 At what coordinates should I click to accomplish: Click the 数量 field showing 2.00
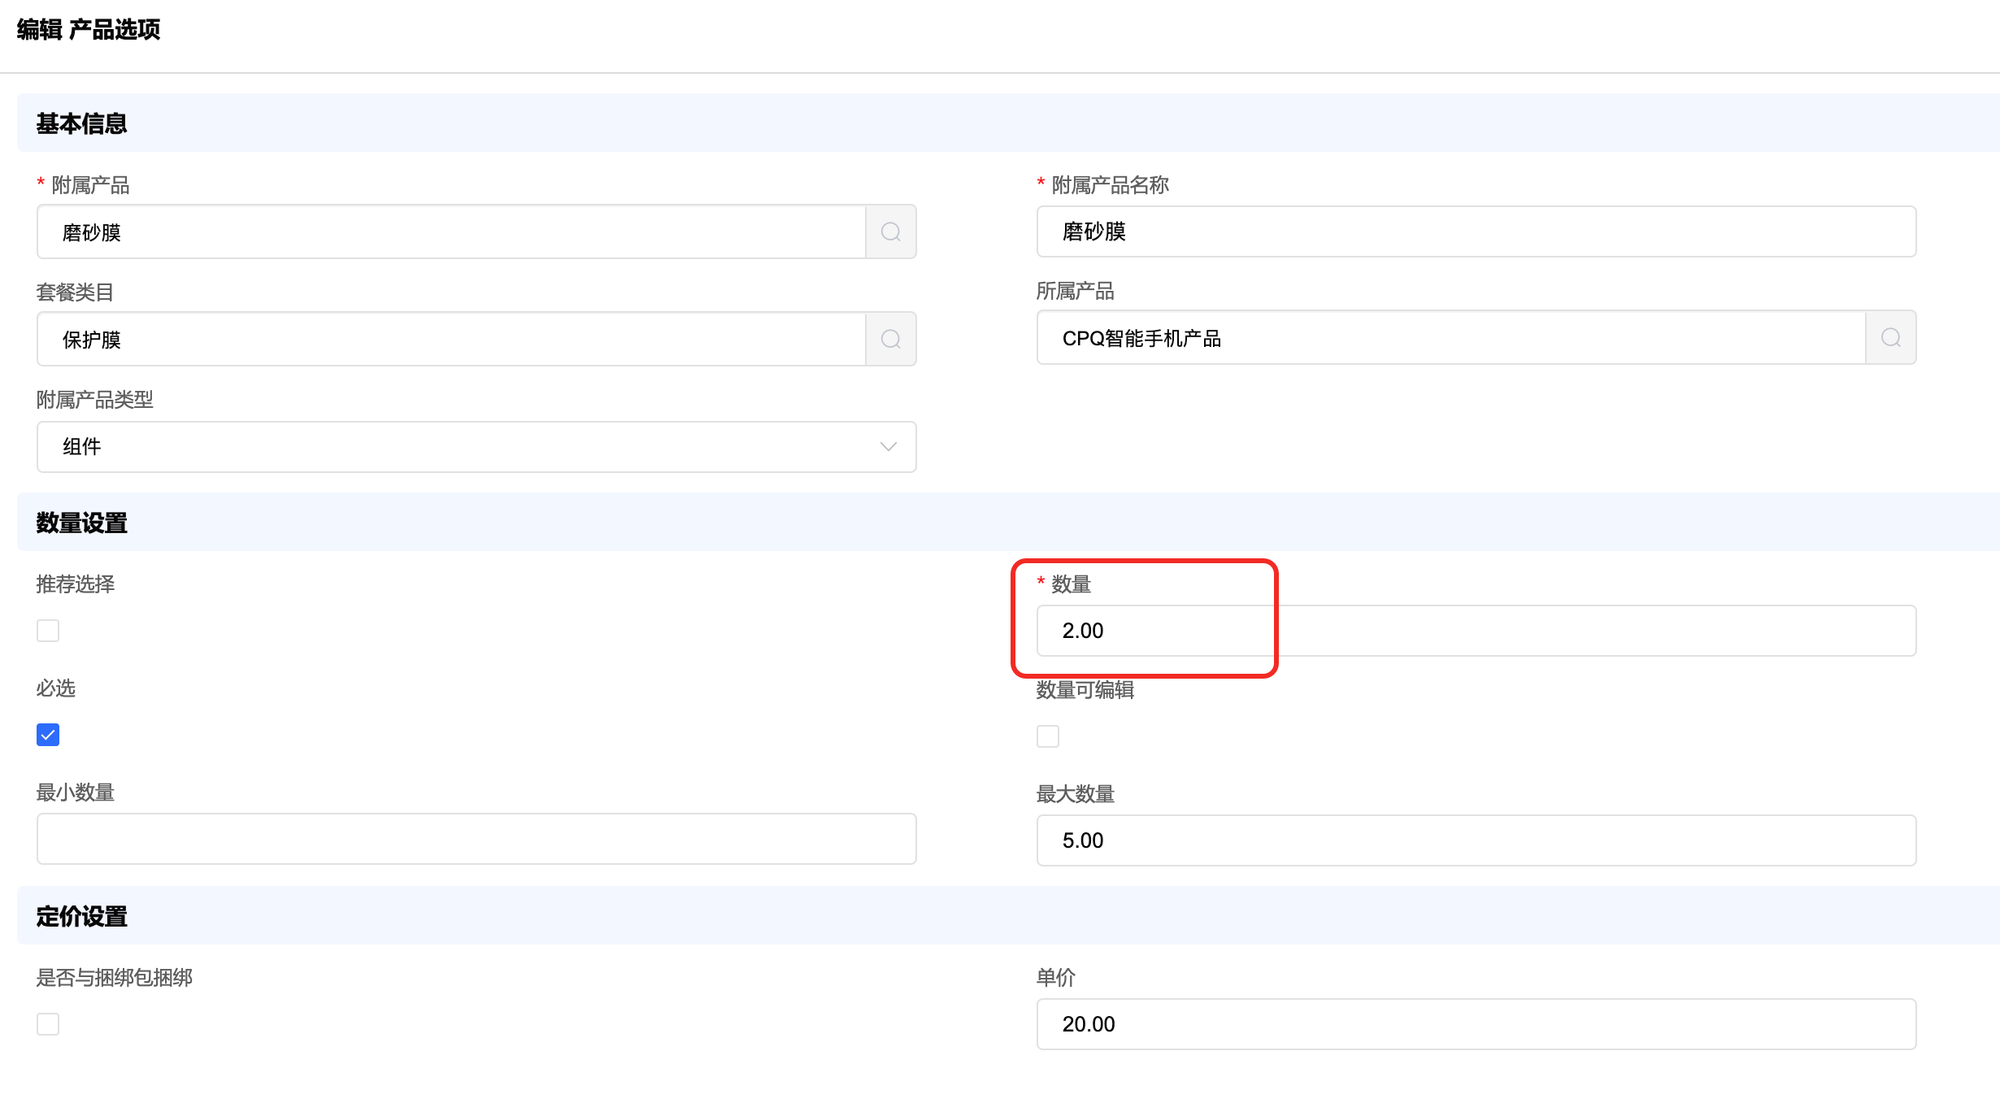pos(1475,631)
